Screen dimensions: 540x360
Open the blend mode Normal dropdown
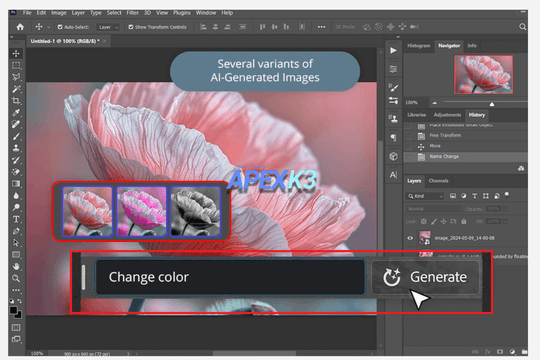tap(434, 209)
